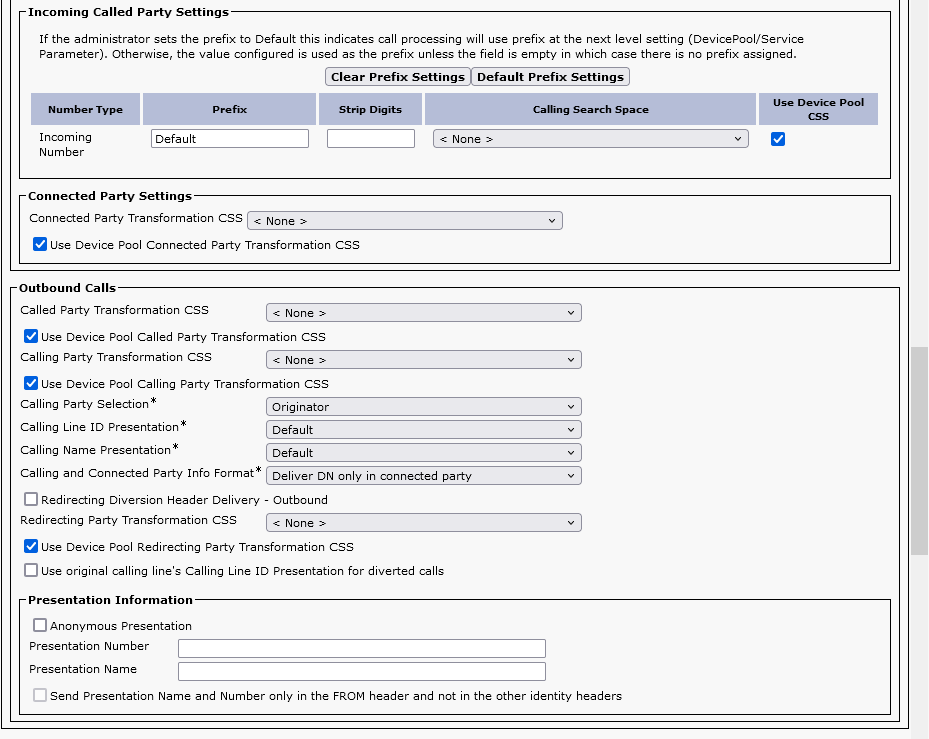Toggle Use Device Pool Redirecting Party Transformation CSS
929x739 pixels.
(x=31, y=546)
